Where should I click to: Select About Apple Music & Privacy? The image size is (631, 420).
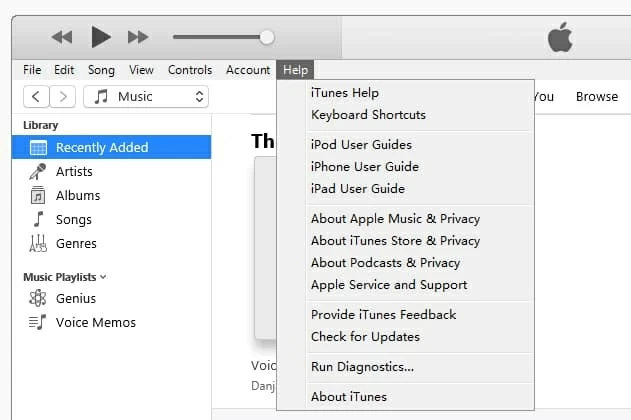coord(420,219)
